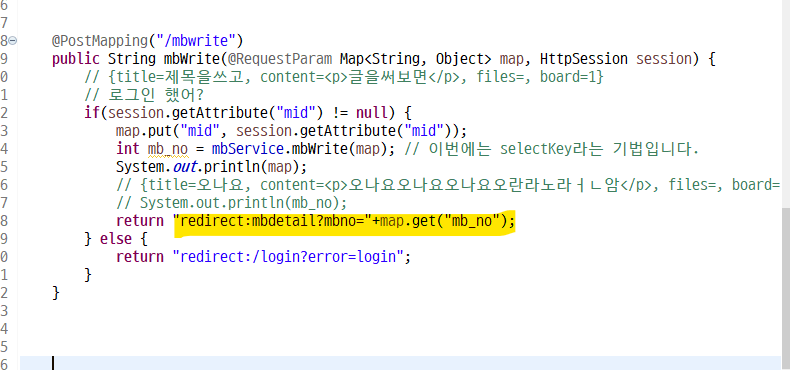The height and width of the screenshot is (370, 790).
Task: Click the commented-out println(mb_no) line
Action: (232, 203)
